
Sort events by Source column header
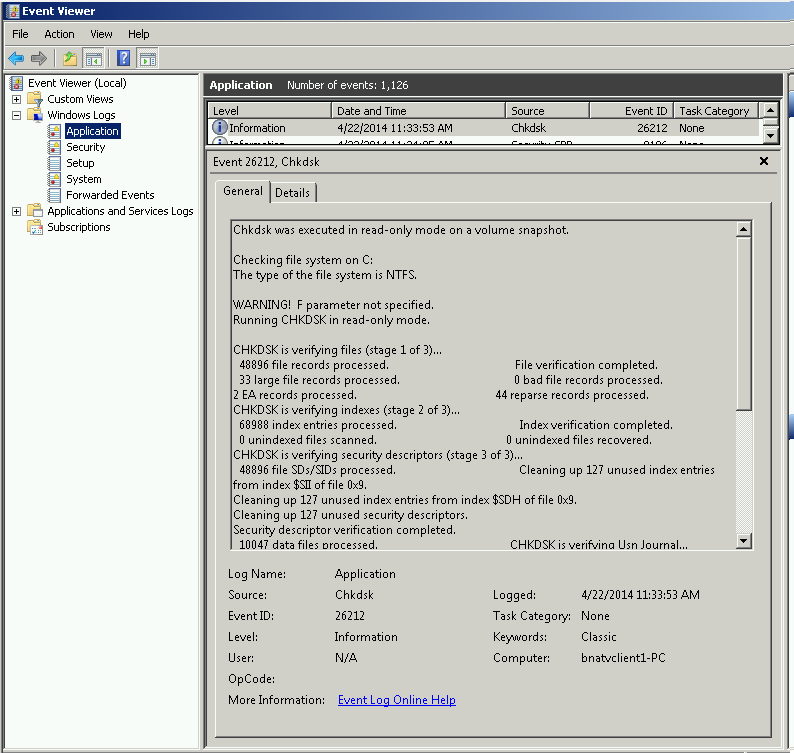pyautogui.click(x=547, y=110)
